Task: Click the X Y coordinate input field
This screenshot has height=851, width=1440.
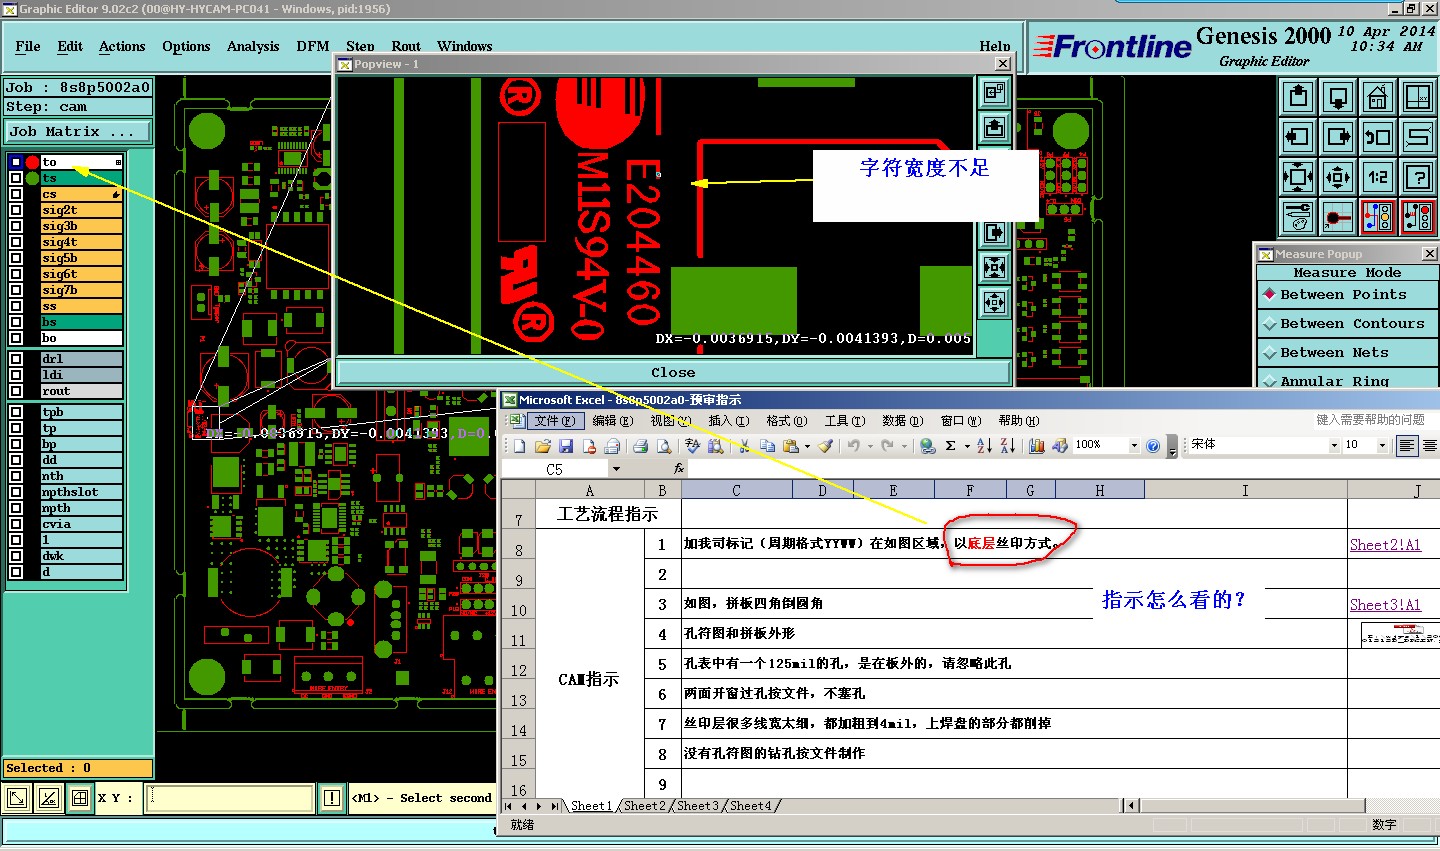Action: click(229, 798)
